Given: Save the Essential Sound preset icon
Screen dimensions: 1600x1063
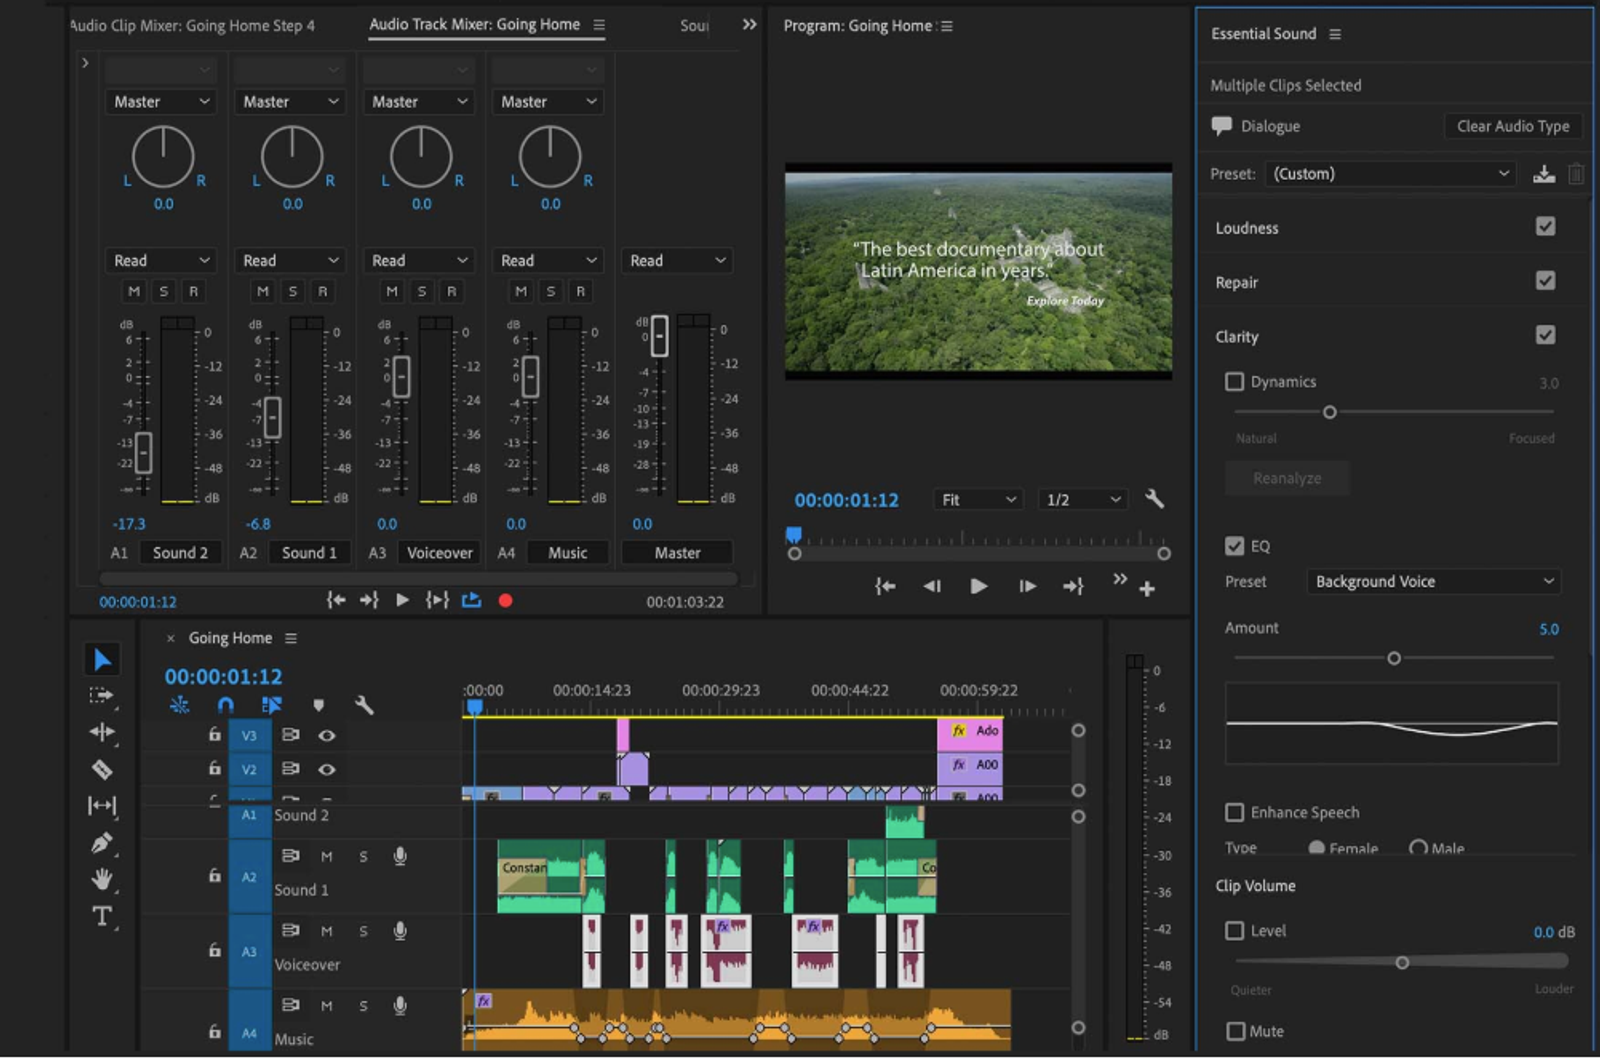Looking at the screenshot, I should 1544,174.
